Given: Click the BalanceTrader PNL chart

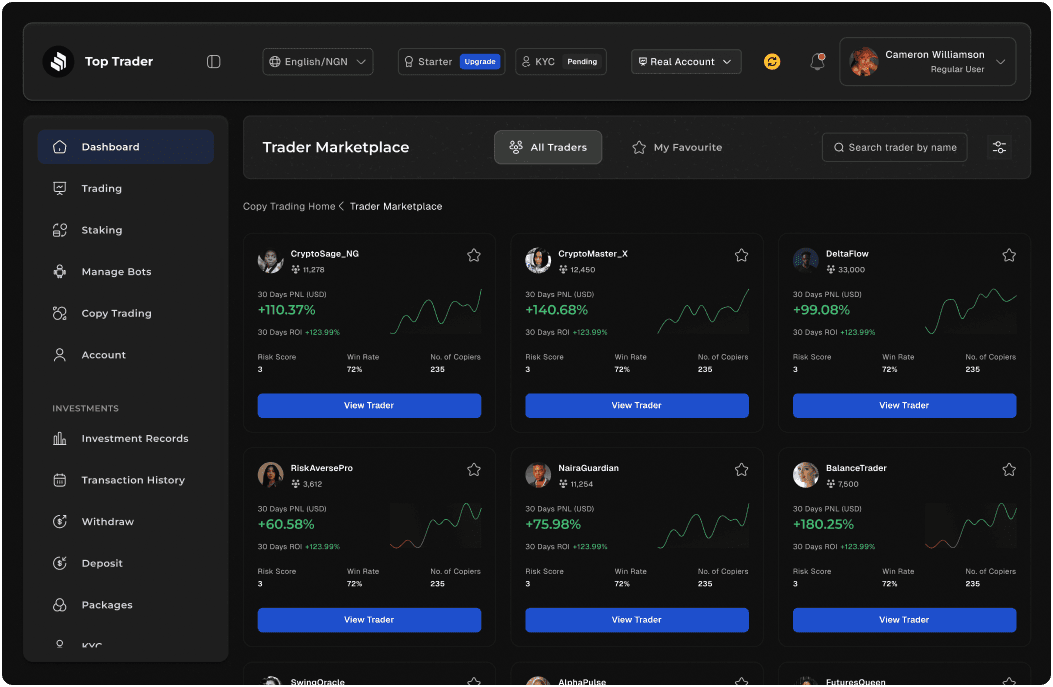Looking at the screenshot, I should [970, 526].
